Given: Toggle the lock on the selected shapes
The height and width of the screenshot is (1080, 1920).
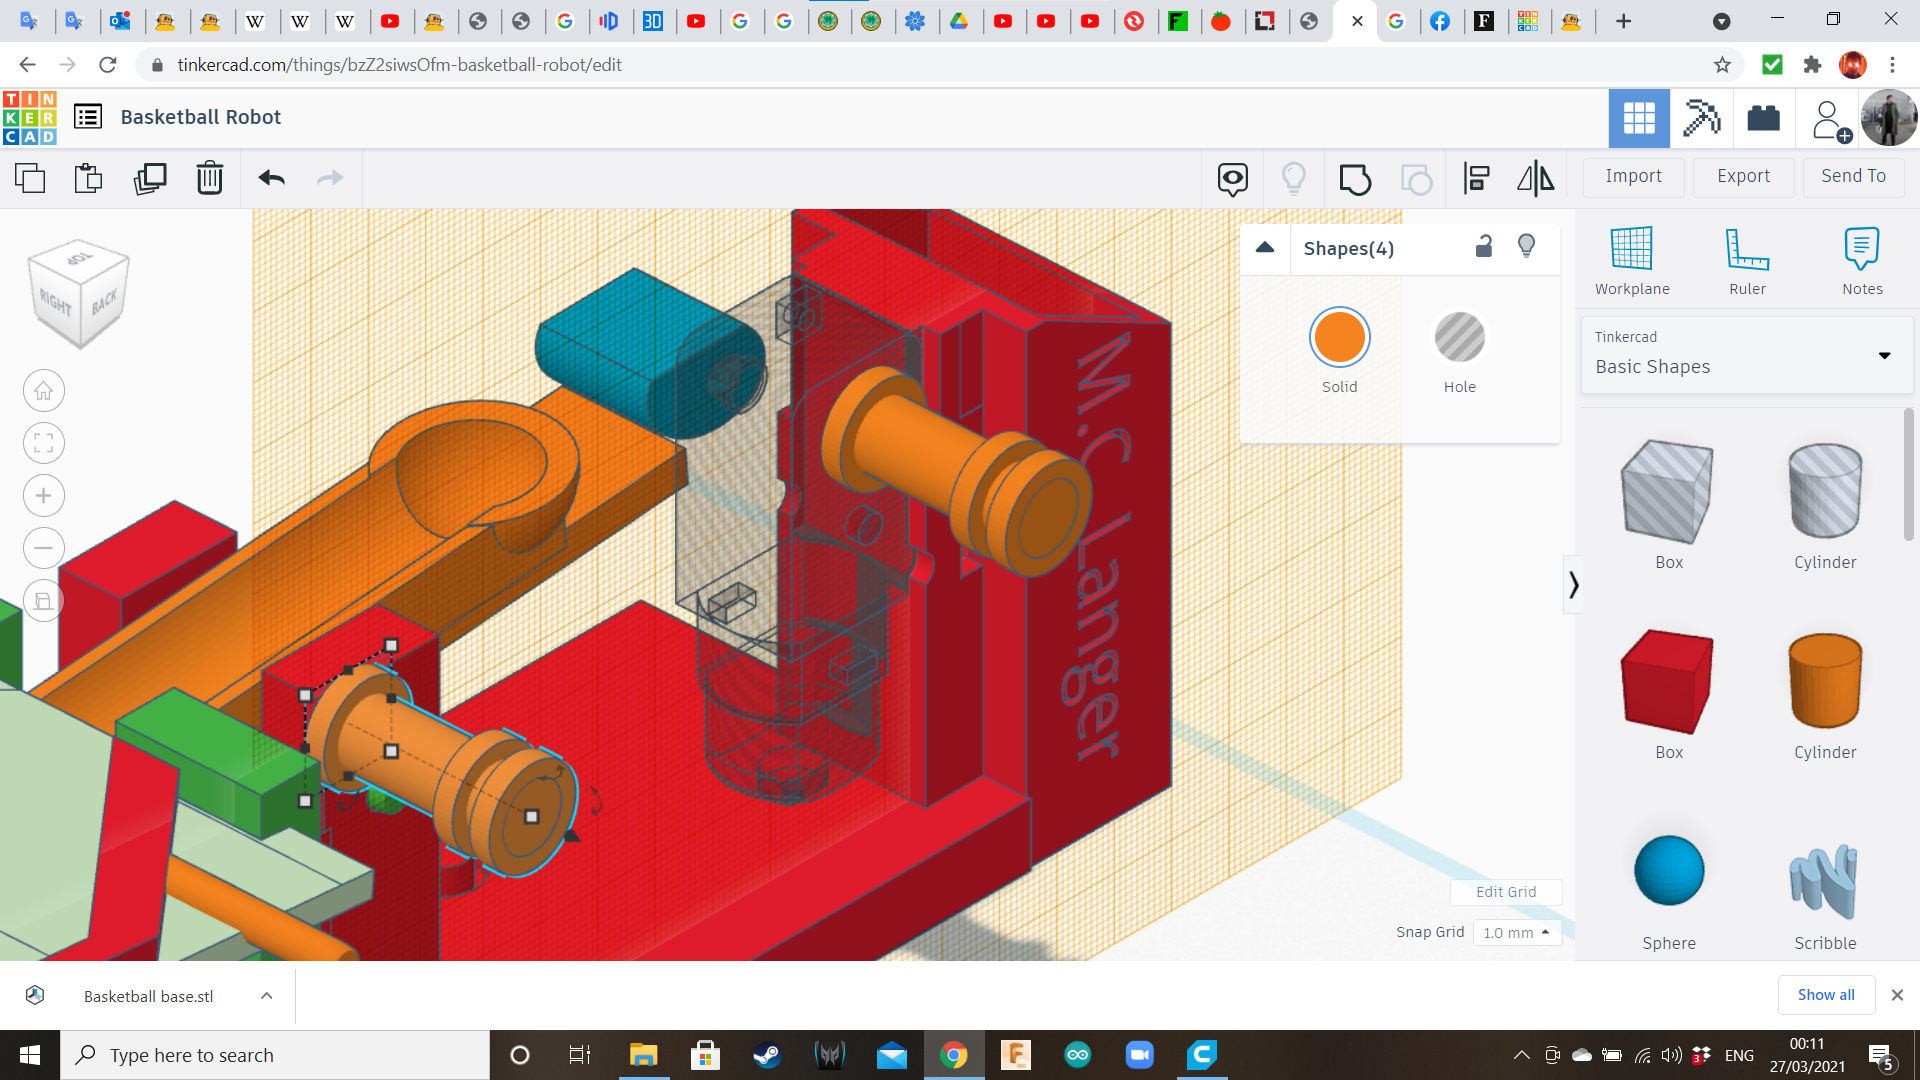Looking at the screenshot, I should (x=1484, y=247).
